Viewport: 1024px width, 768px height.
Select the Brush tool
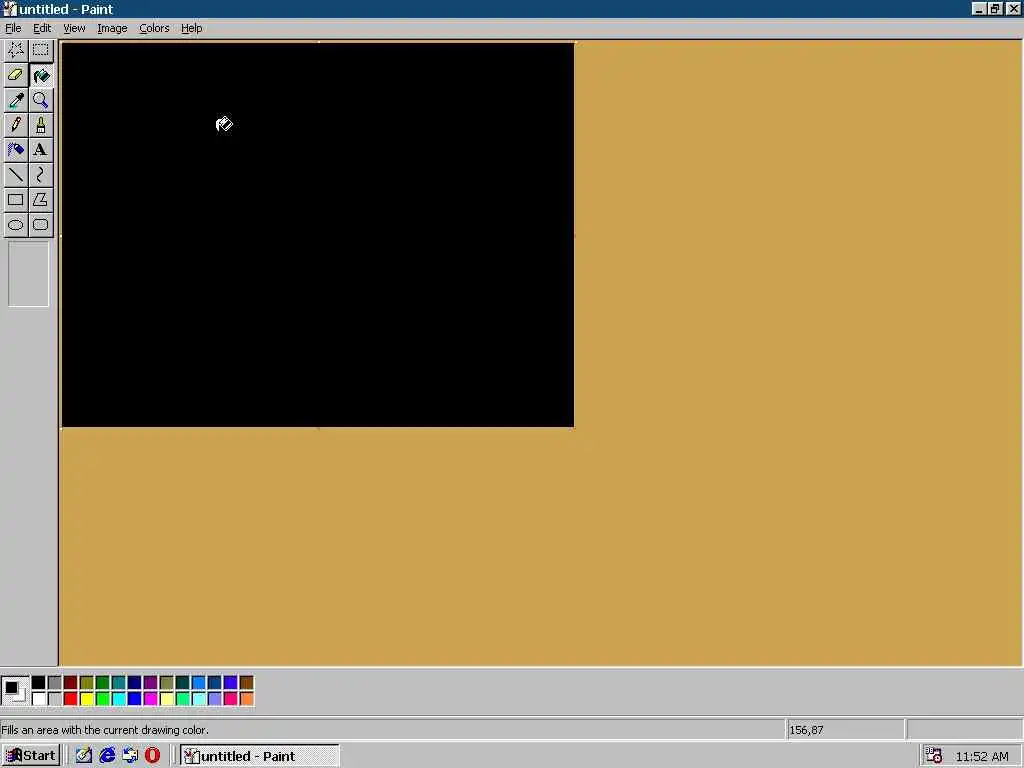tap(40, 125)
